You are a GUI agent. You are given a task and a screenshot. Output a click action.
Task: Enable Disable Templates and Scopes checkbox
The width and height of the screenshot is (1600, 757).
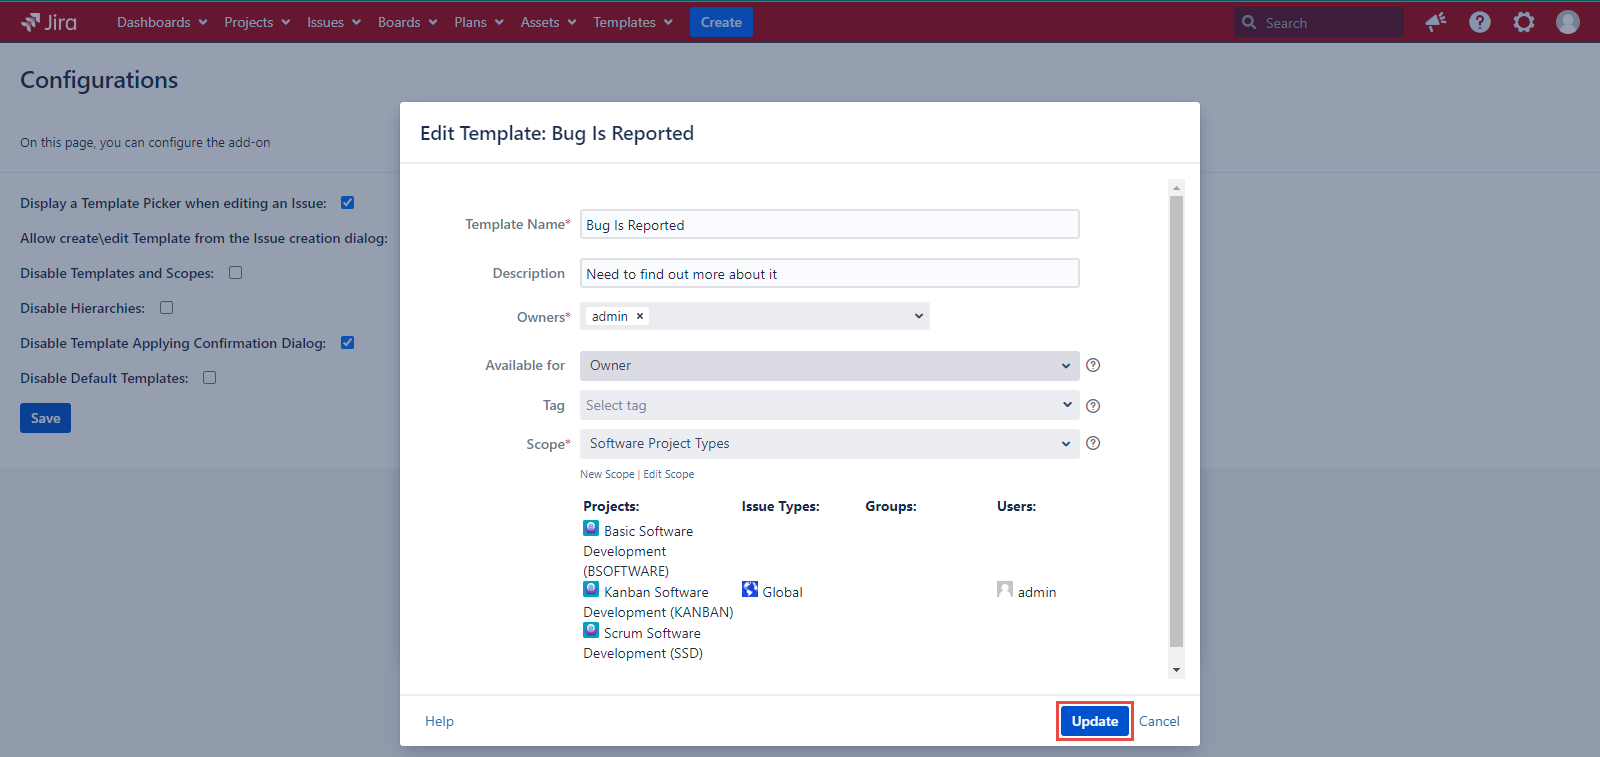pyautogui.click(x=236, y=273)
